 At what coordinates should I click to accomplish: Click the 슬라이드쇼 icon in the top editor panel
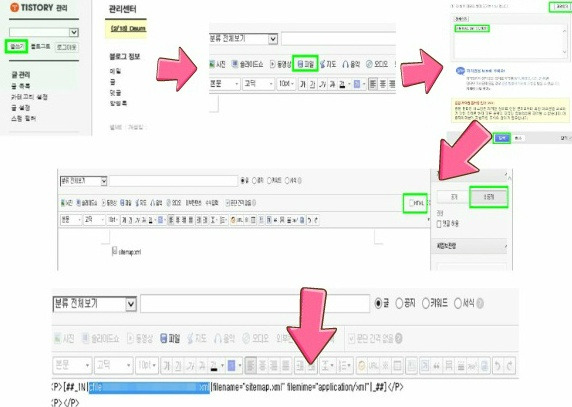point(247,65)
